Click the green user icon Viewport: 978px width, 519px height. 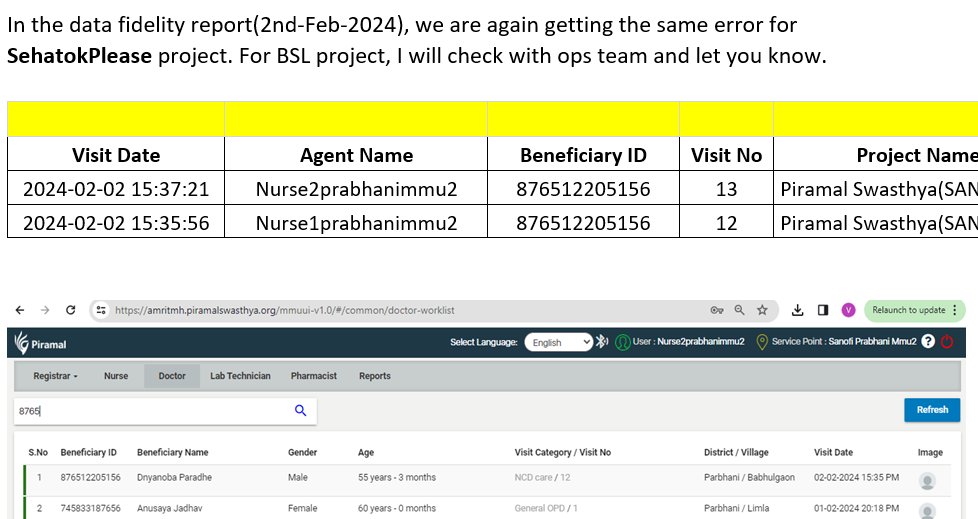[622, 342]
